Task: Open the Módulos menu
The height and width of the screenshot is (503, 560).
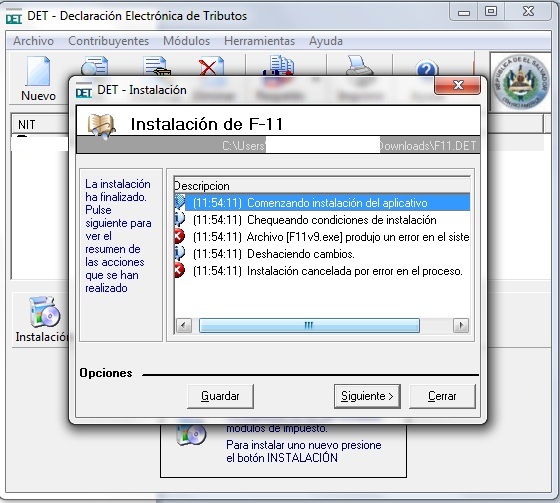Action: [186, 41]
